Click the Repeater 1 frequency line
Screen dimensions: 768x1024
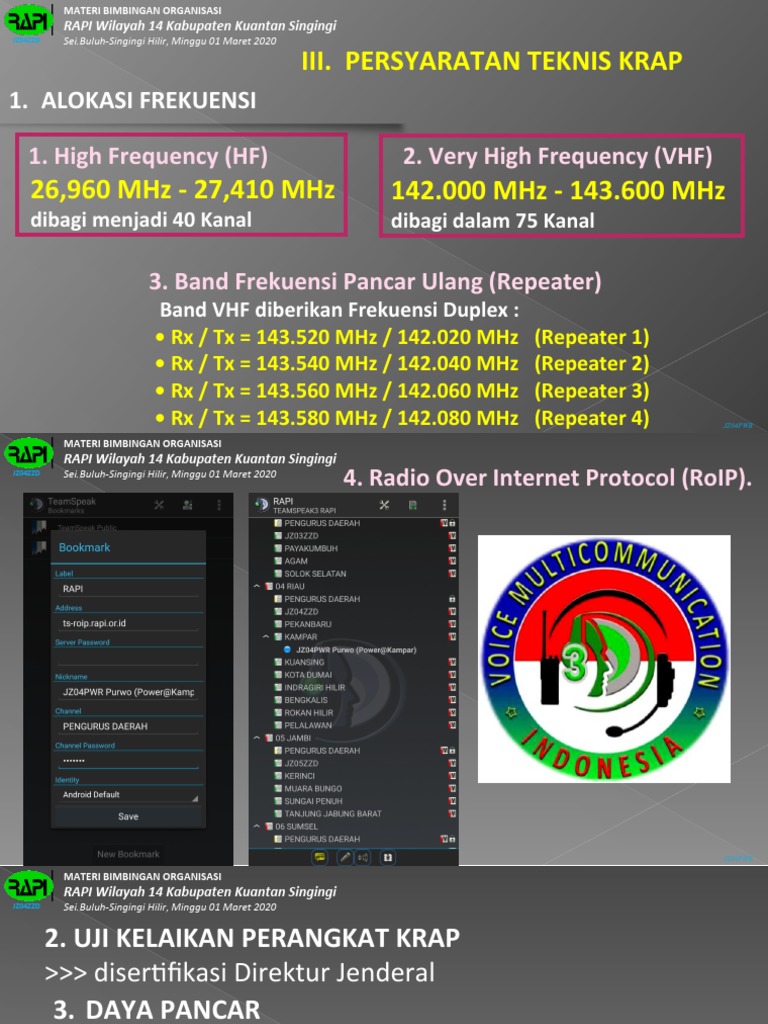[402, 337]
